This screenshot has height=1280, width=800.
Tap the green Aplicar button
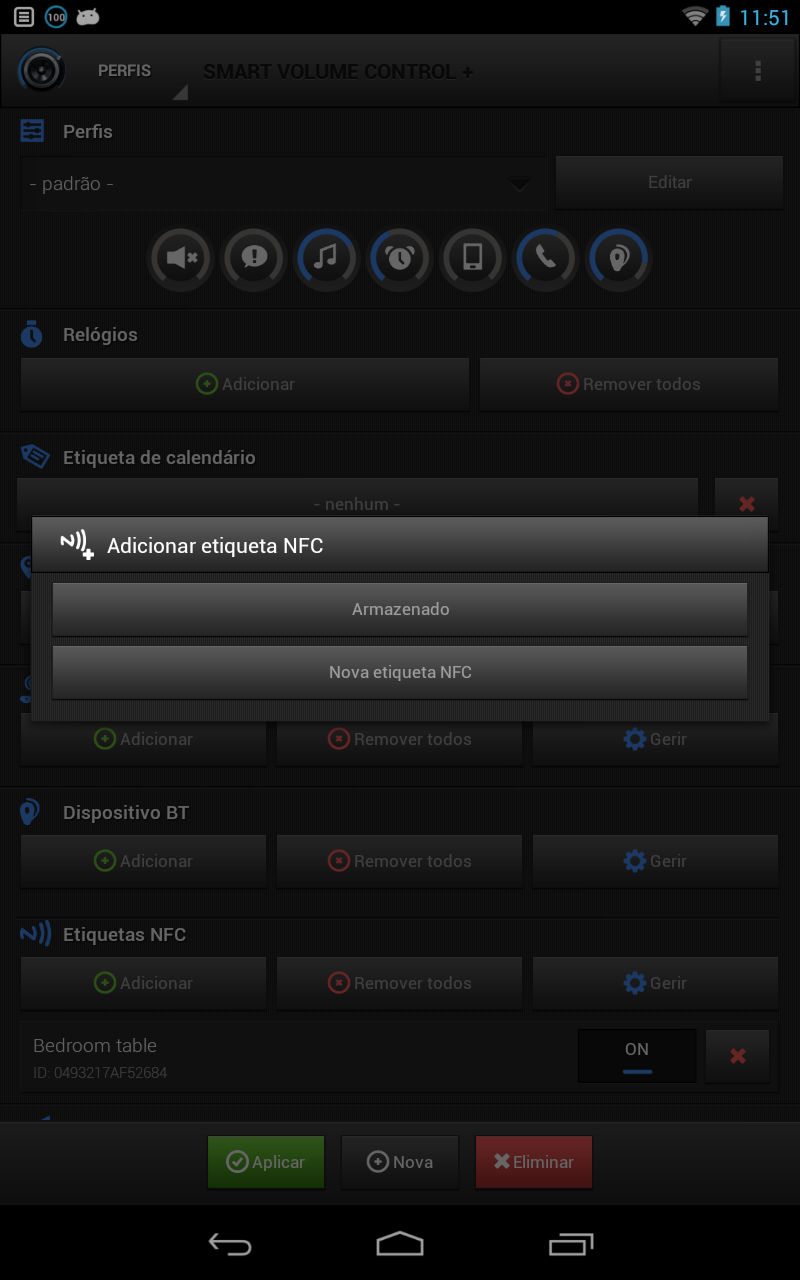click(x=266, y=1162)
